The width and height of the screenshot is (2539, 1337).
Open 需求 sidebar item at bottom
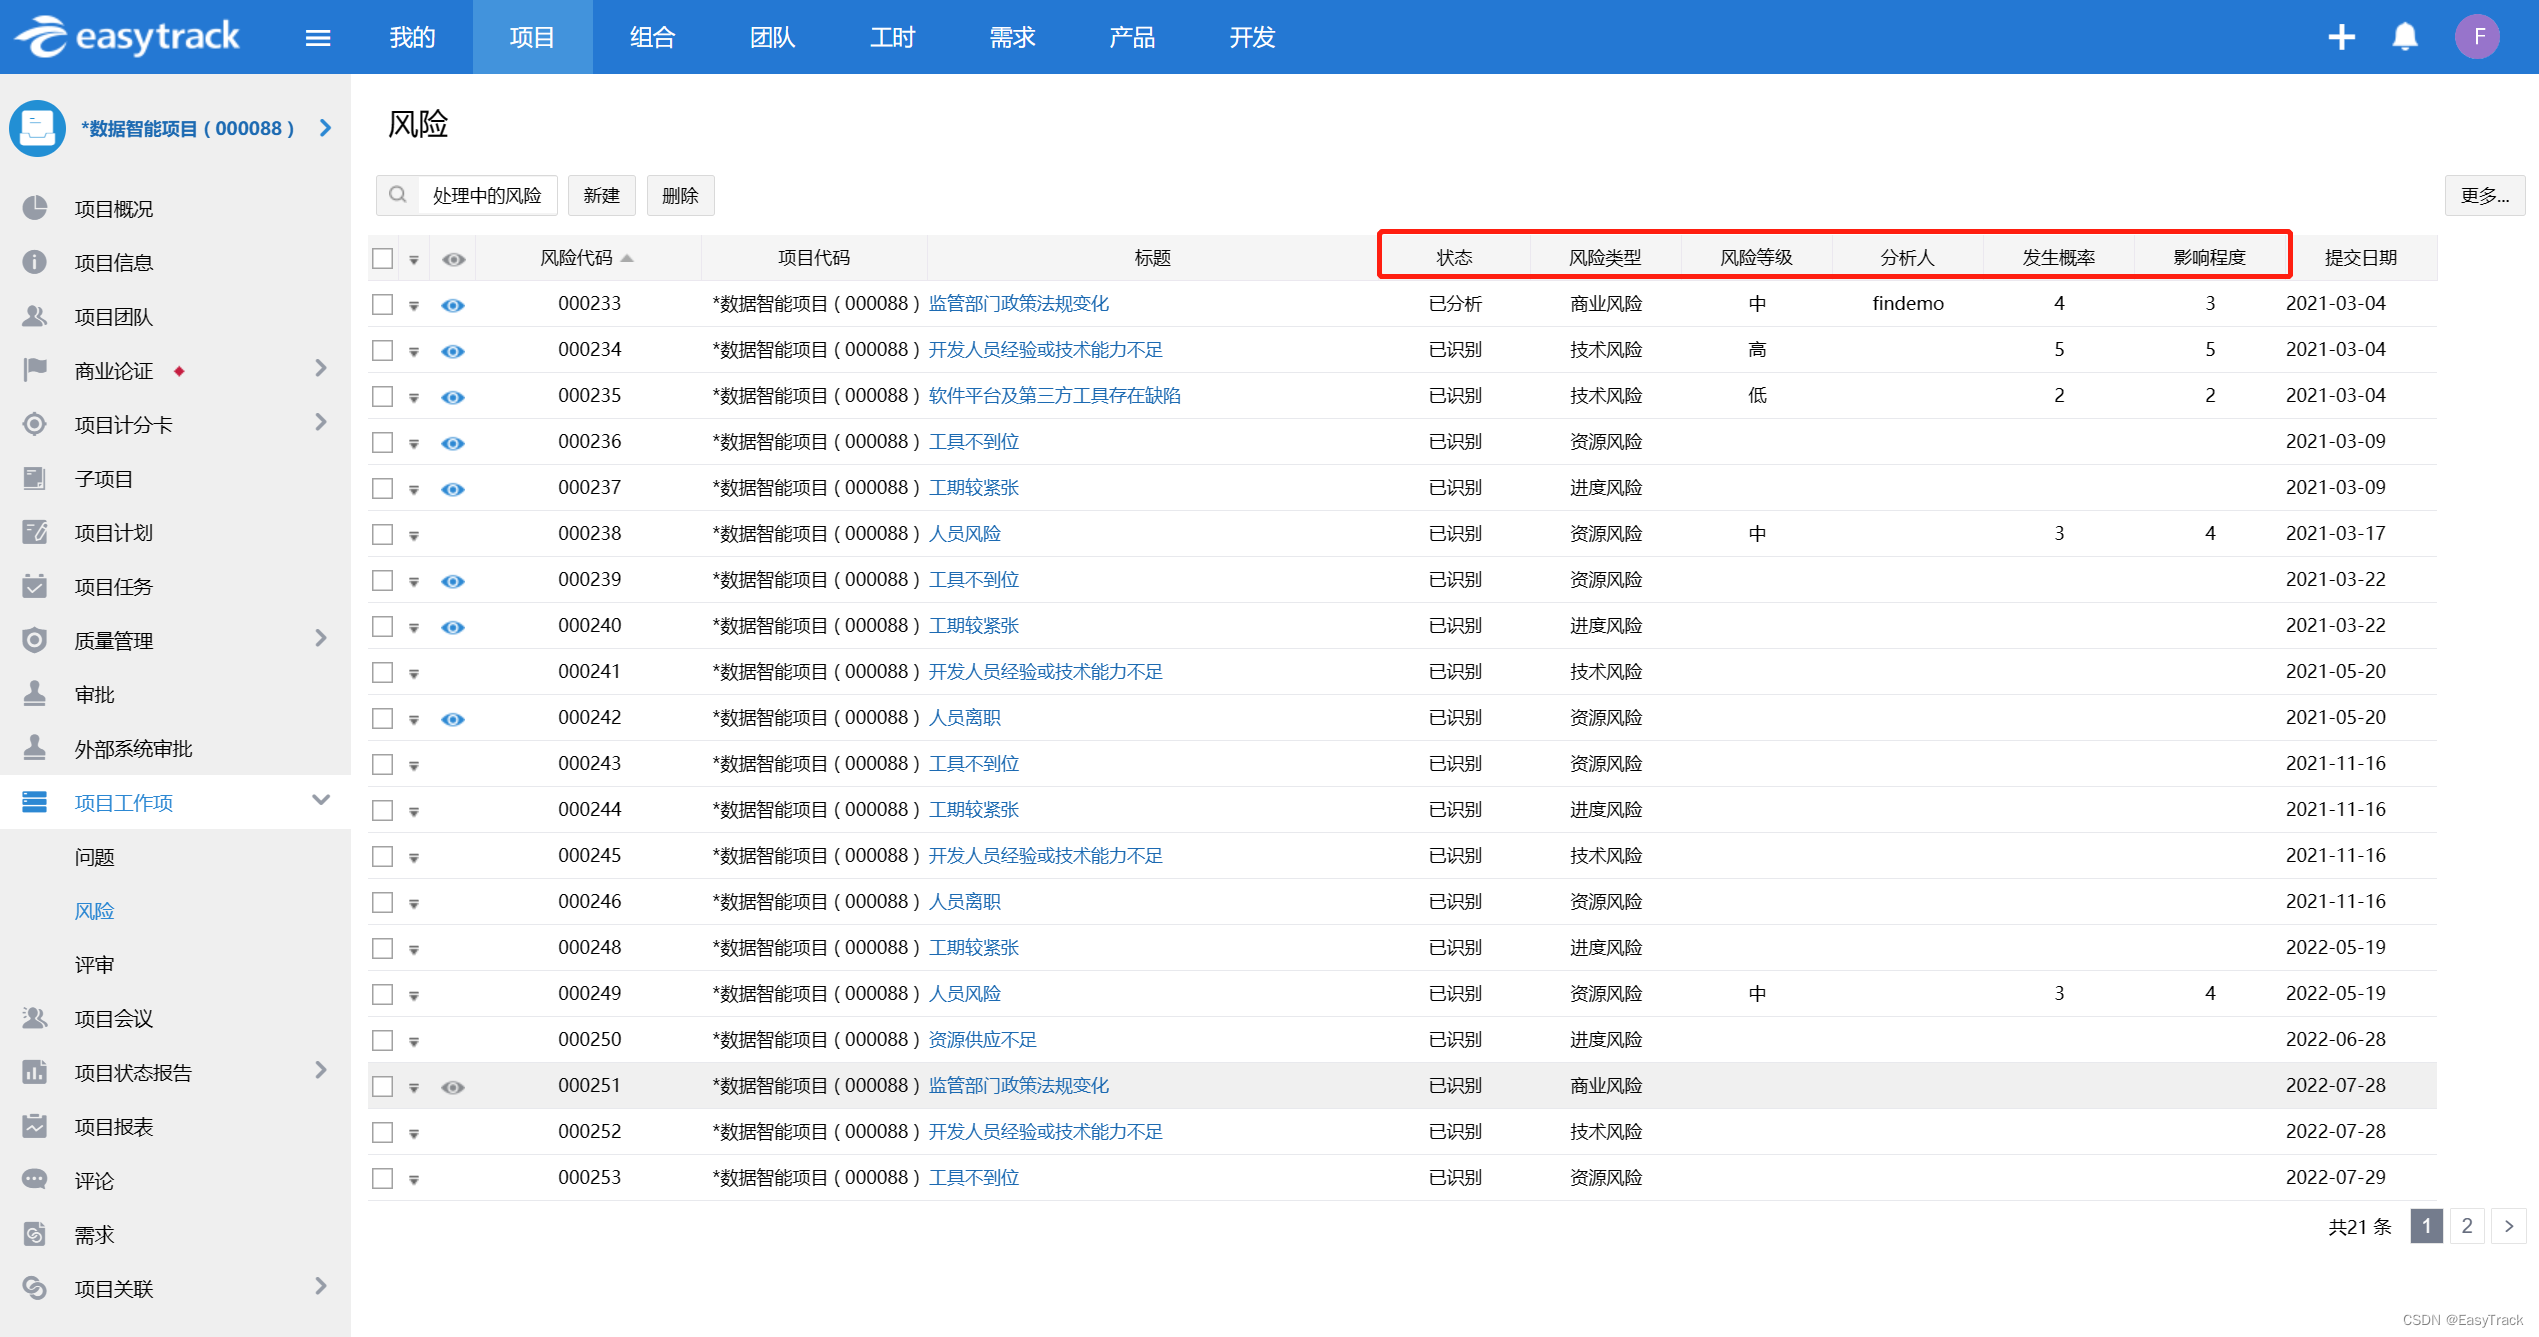click(x=94, y=1235)
